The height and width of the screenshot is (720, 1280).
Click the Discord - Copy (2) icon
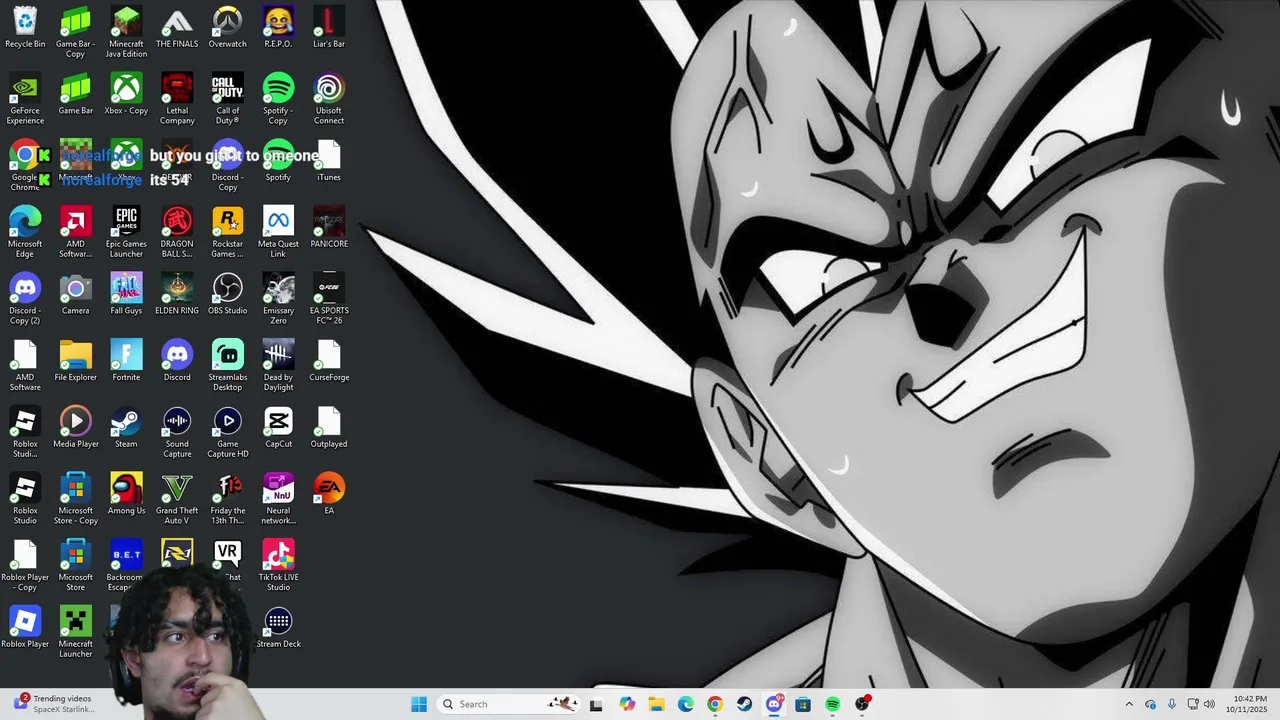[x=25, y=299]
